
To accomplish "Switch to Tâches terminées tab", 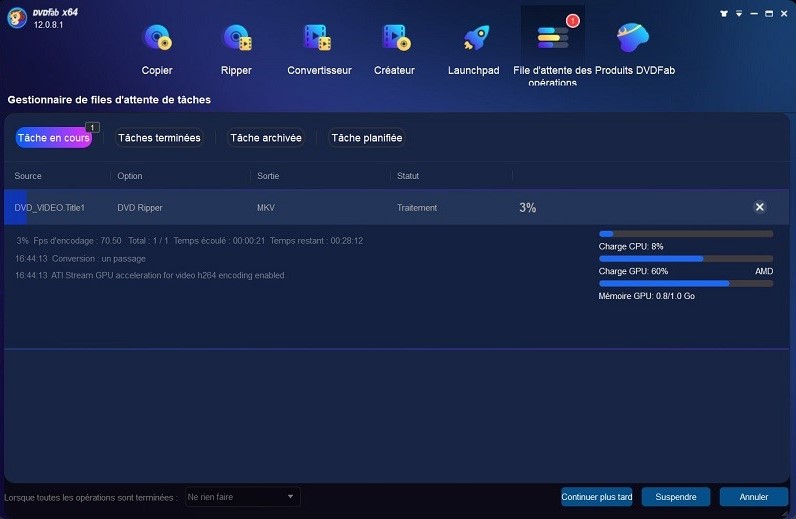I will (x=159, y=138).
